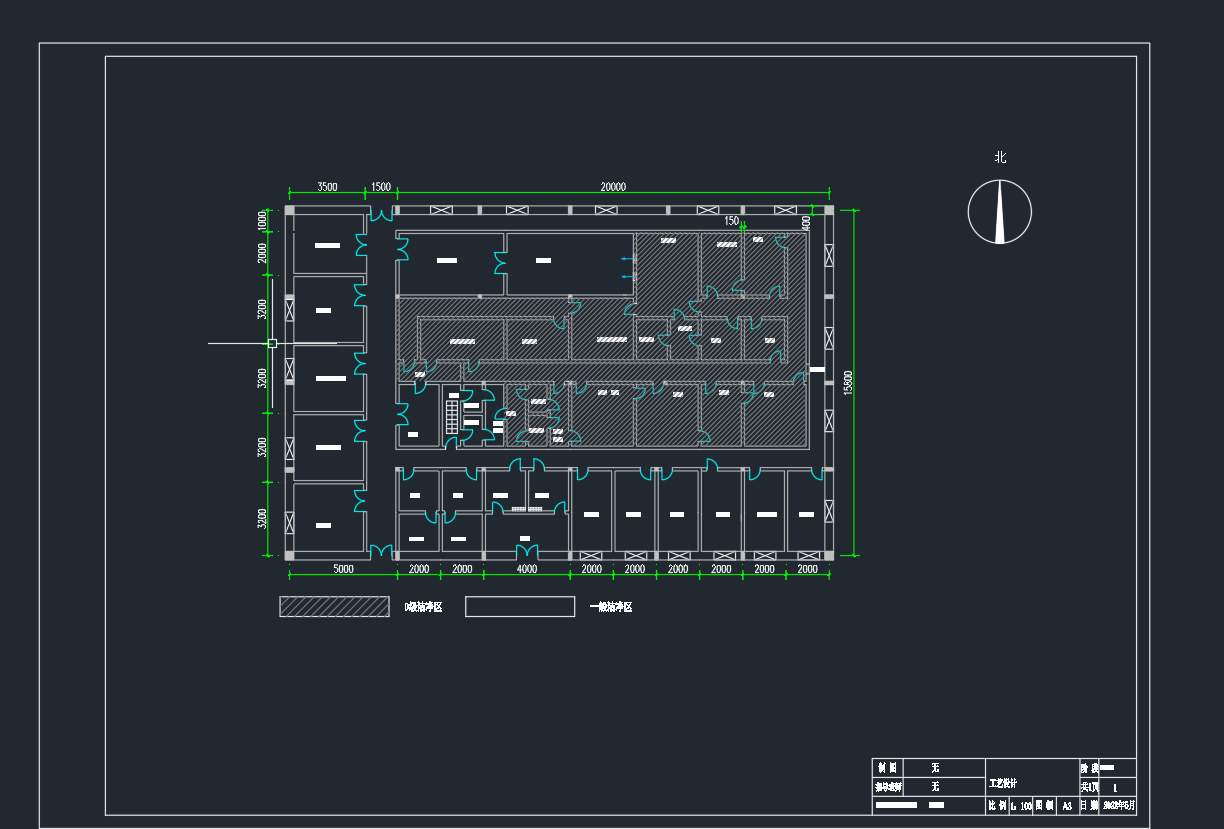Select the '15800' right vertical dimension
Screen dimensions: 1224x829
[x=848, y=383]
